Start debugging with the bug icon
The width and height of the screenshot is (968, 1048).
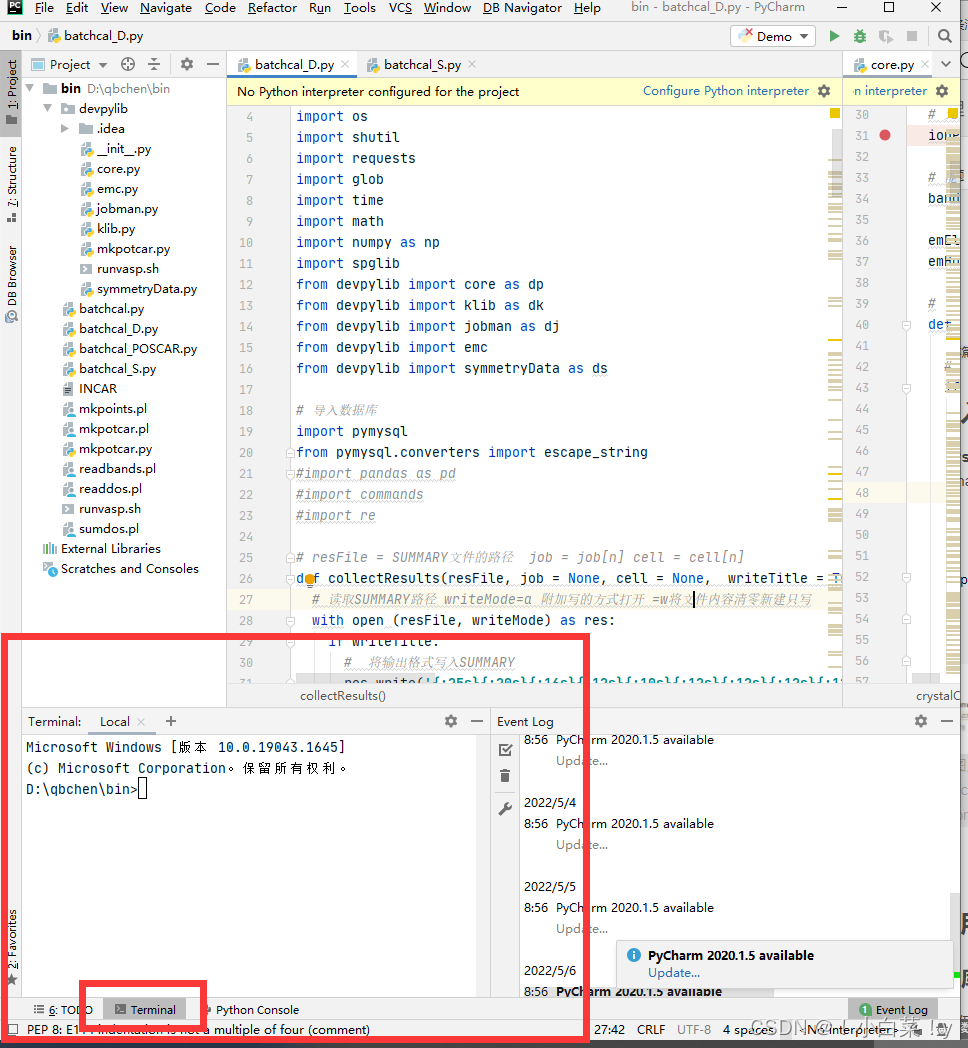pos(860,36)
